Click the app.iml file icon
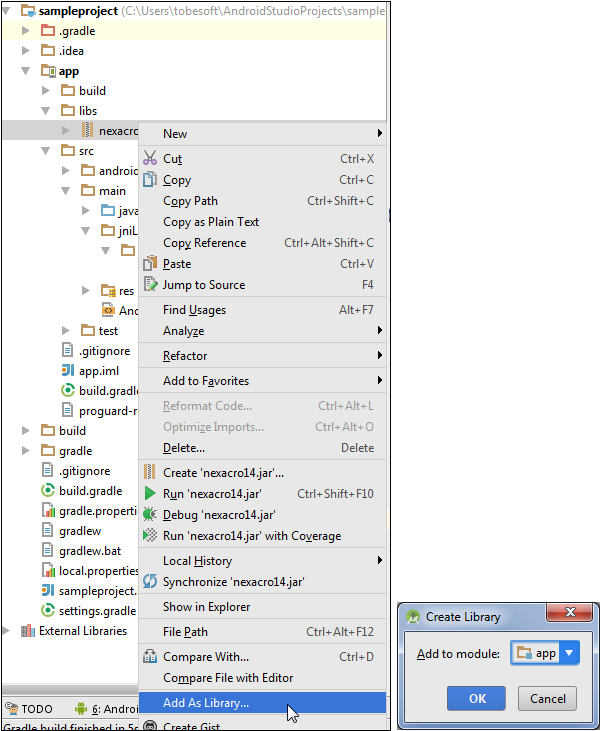This screenshot has width=601, height=731. 68,370
